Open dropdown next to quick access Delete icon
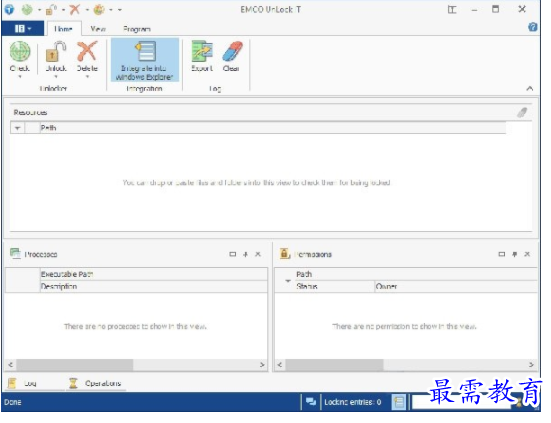 tap(87, 10)
